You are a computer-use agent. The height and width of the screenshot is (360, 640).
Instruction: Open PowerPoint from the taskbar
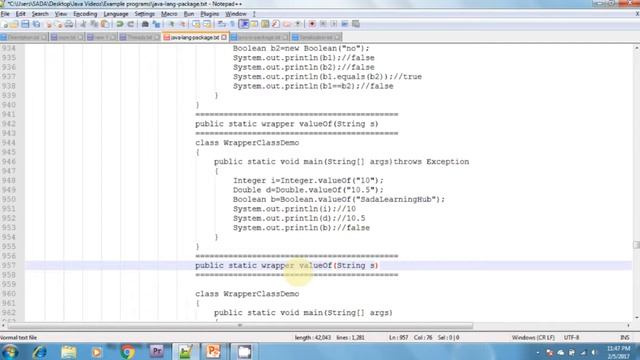[x=213, y=352]
